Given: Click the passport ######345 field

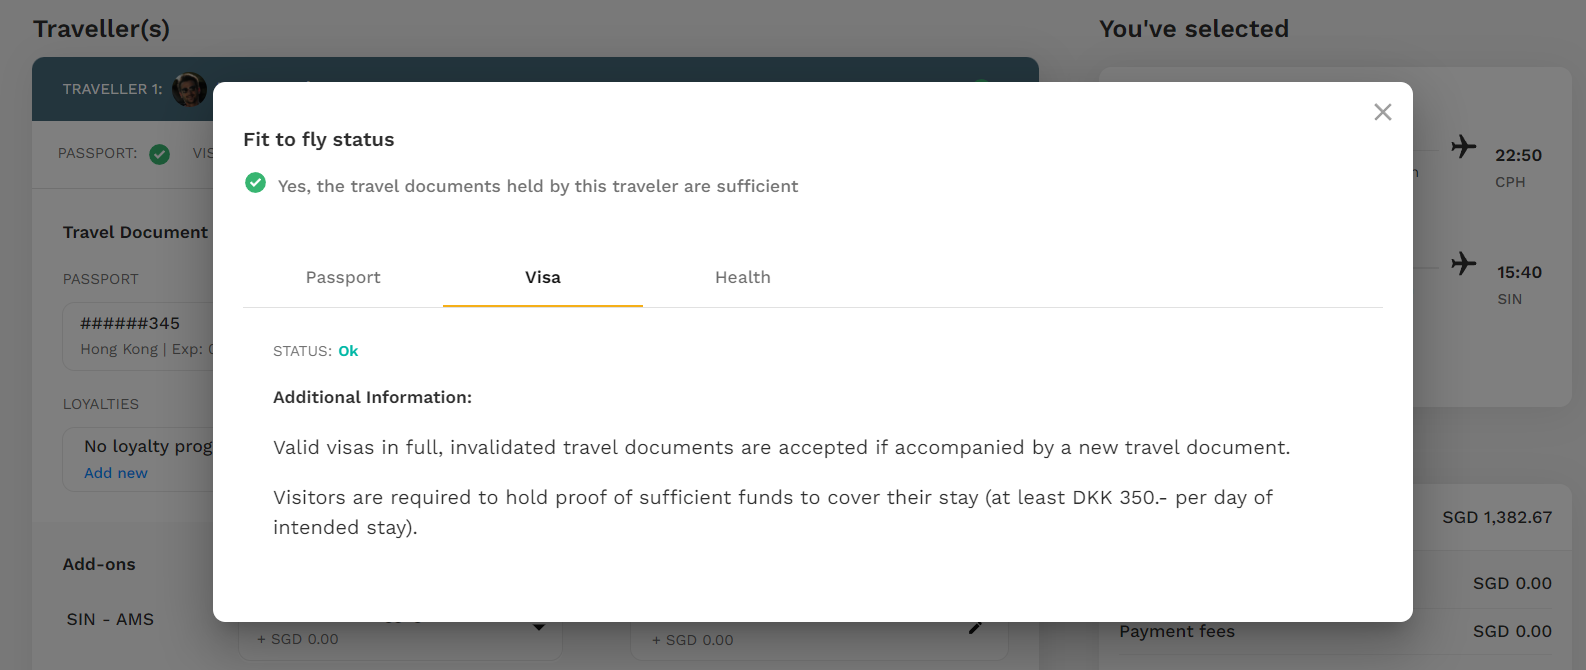Looking at the screenshot, I should [138, 336].
